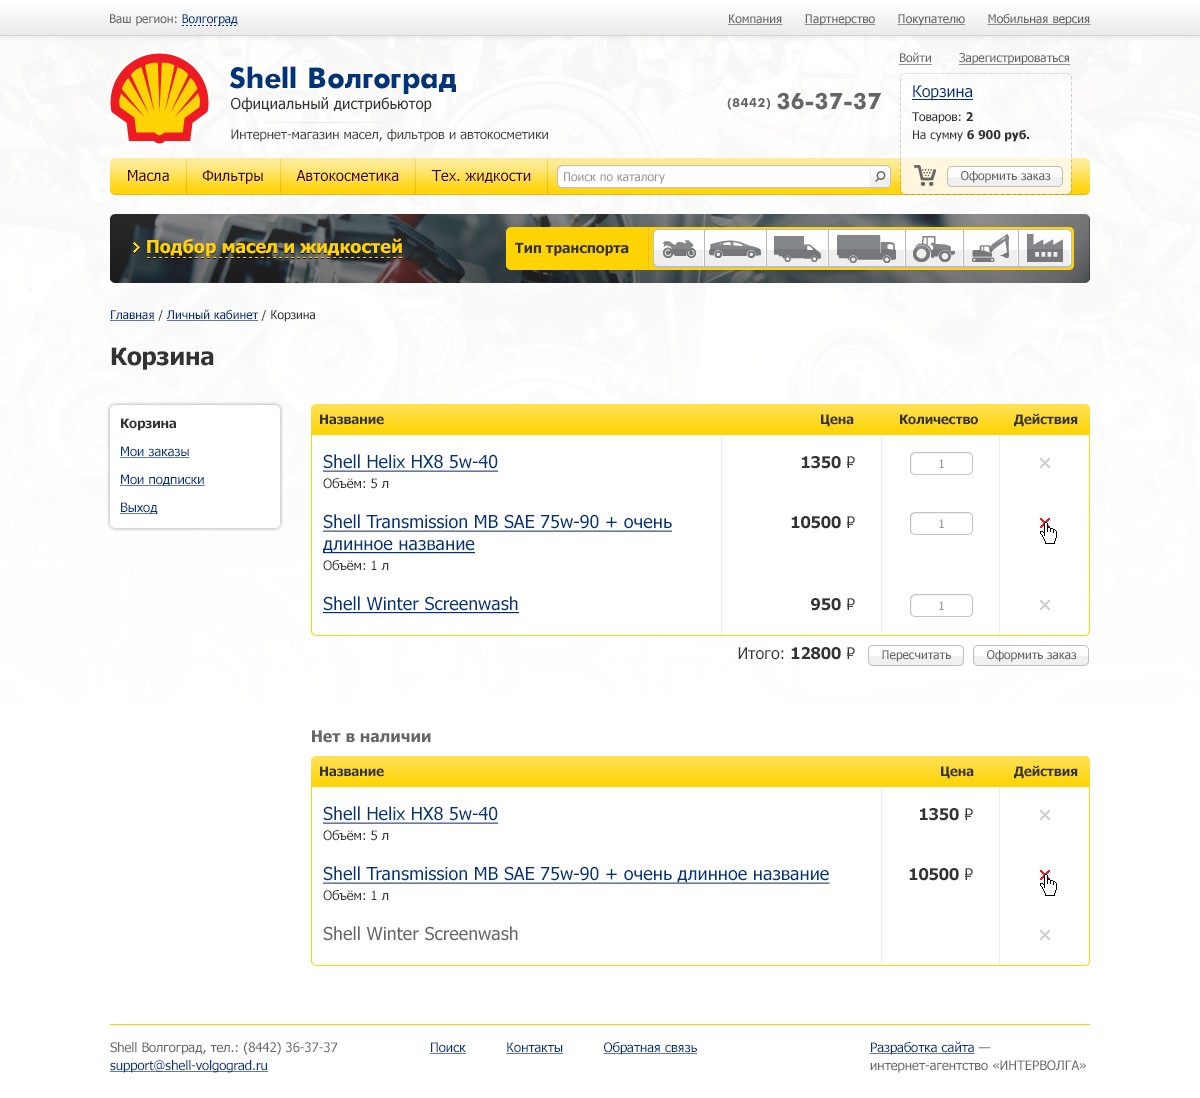This screenshot has height=1098, width=1200.
Task: Open the Партнерство link
Action: point(840,19)
